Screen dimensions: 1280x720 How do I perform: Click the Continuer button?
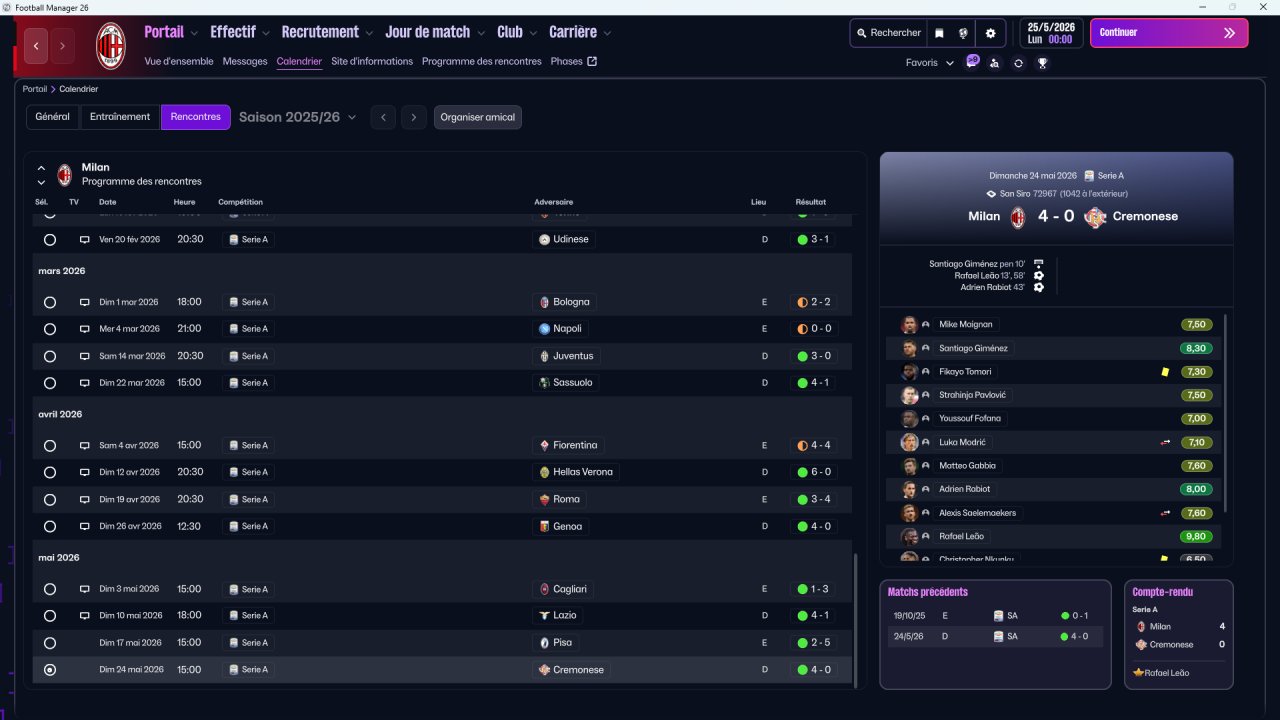pyautogui.click(x=1169, y=33)
